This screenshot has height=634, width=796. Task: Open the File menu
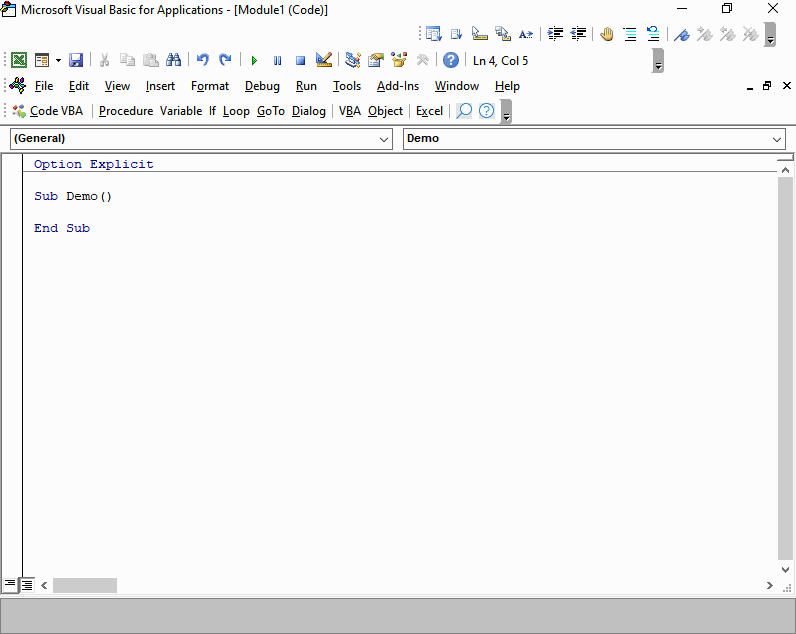44,86
